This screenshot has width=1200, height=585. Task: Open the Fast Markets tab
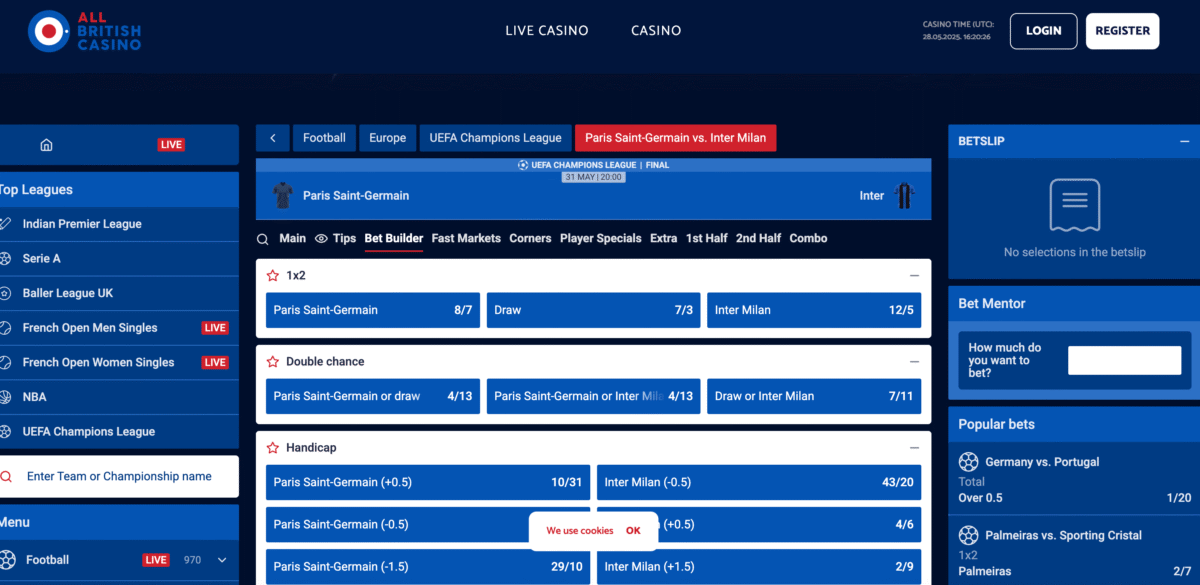(466, 239)
